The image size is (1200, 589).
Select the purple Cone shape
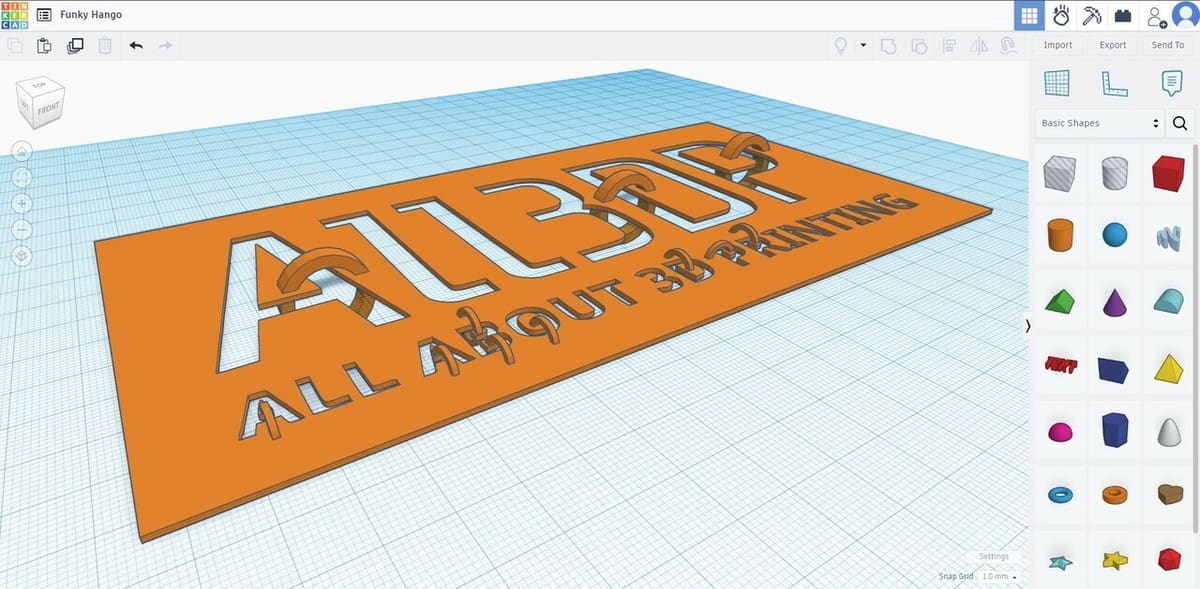(x=1114, y=301)
